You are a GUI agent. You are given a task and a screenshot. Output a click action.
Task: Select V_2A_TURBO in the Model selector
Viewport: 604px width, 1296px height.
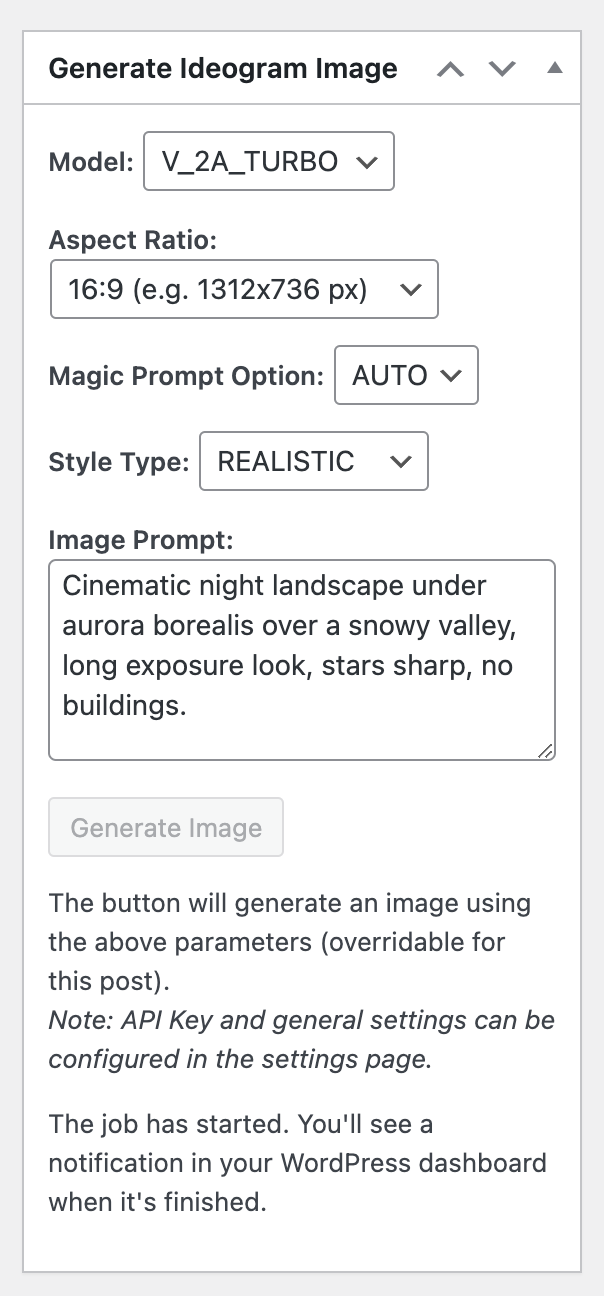(268, 161)
